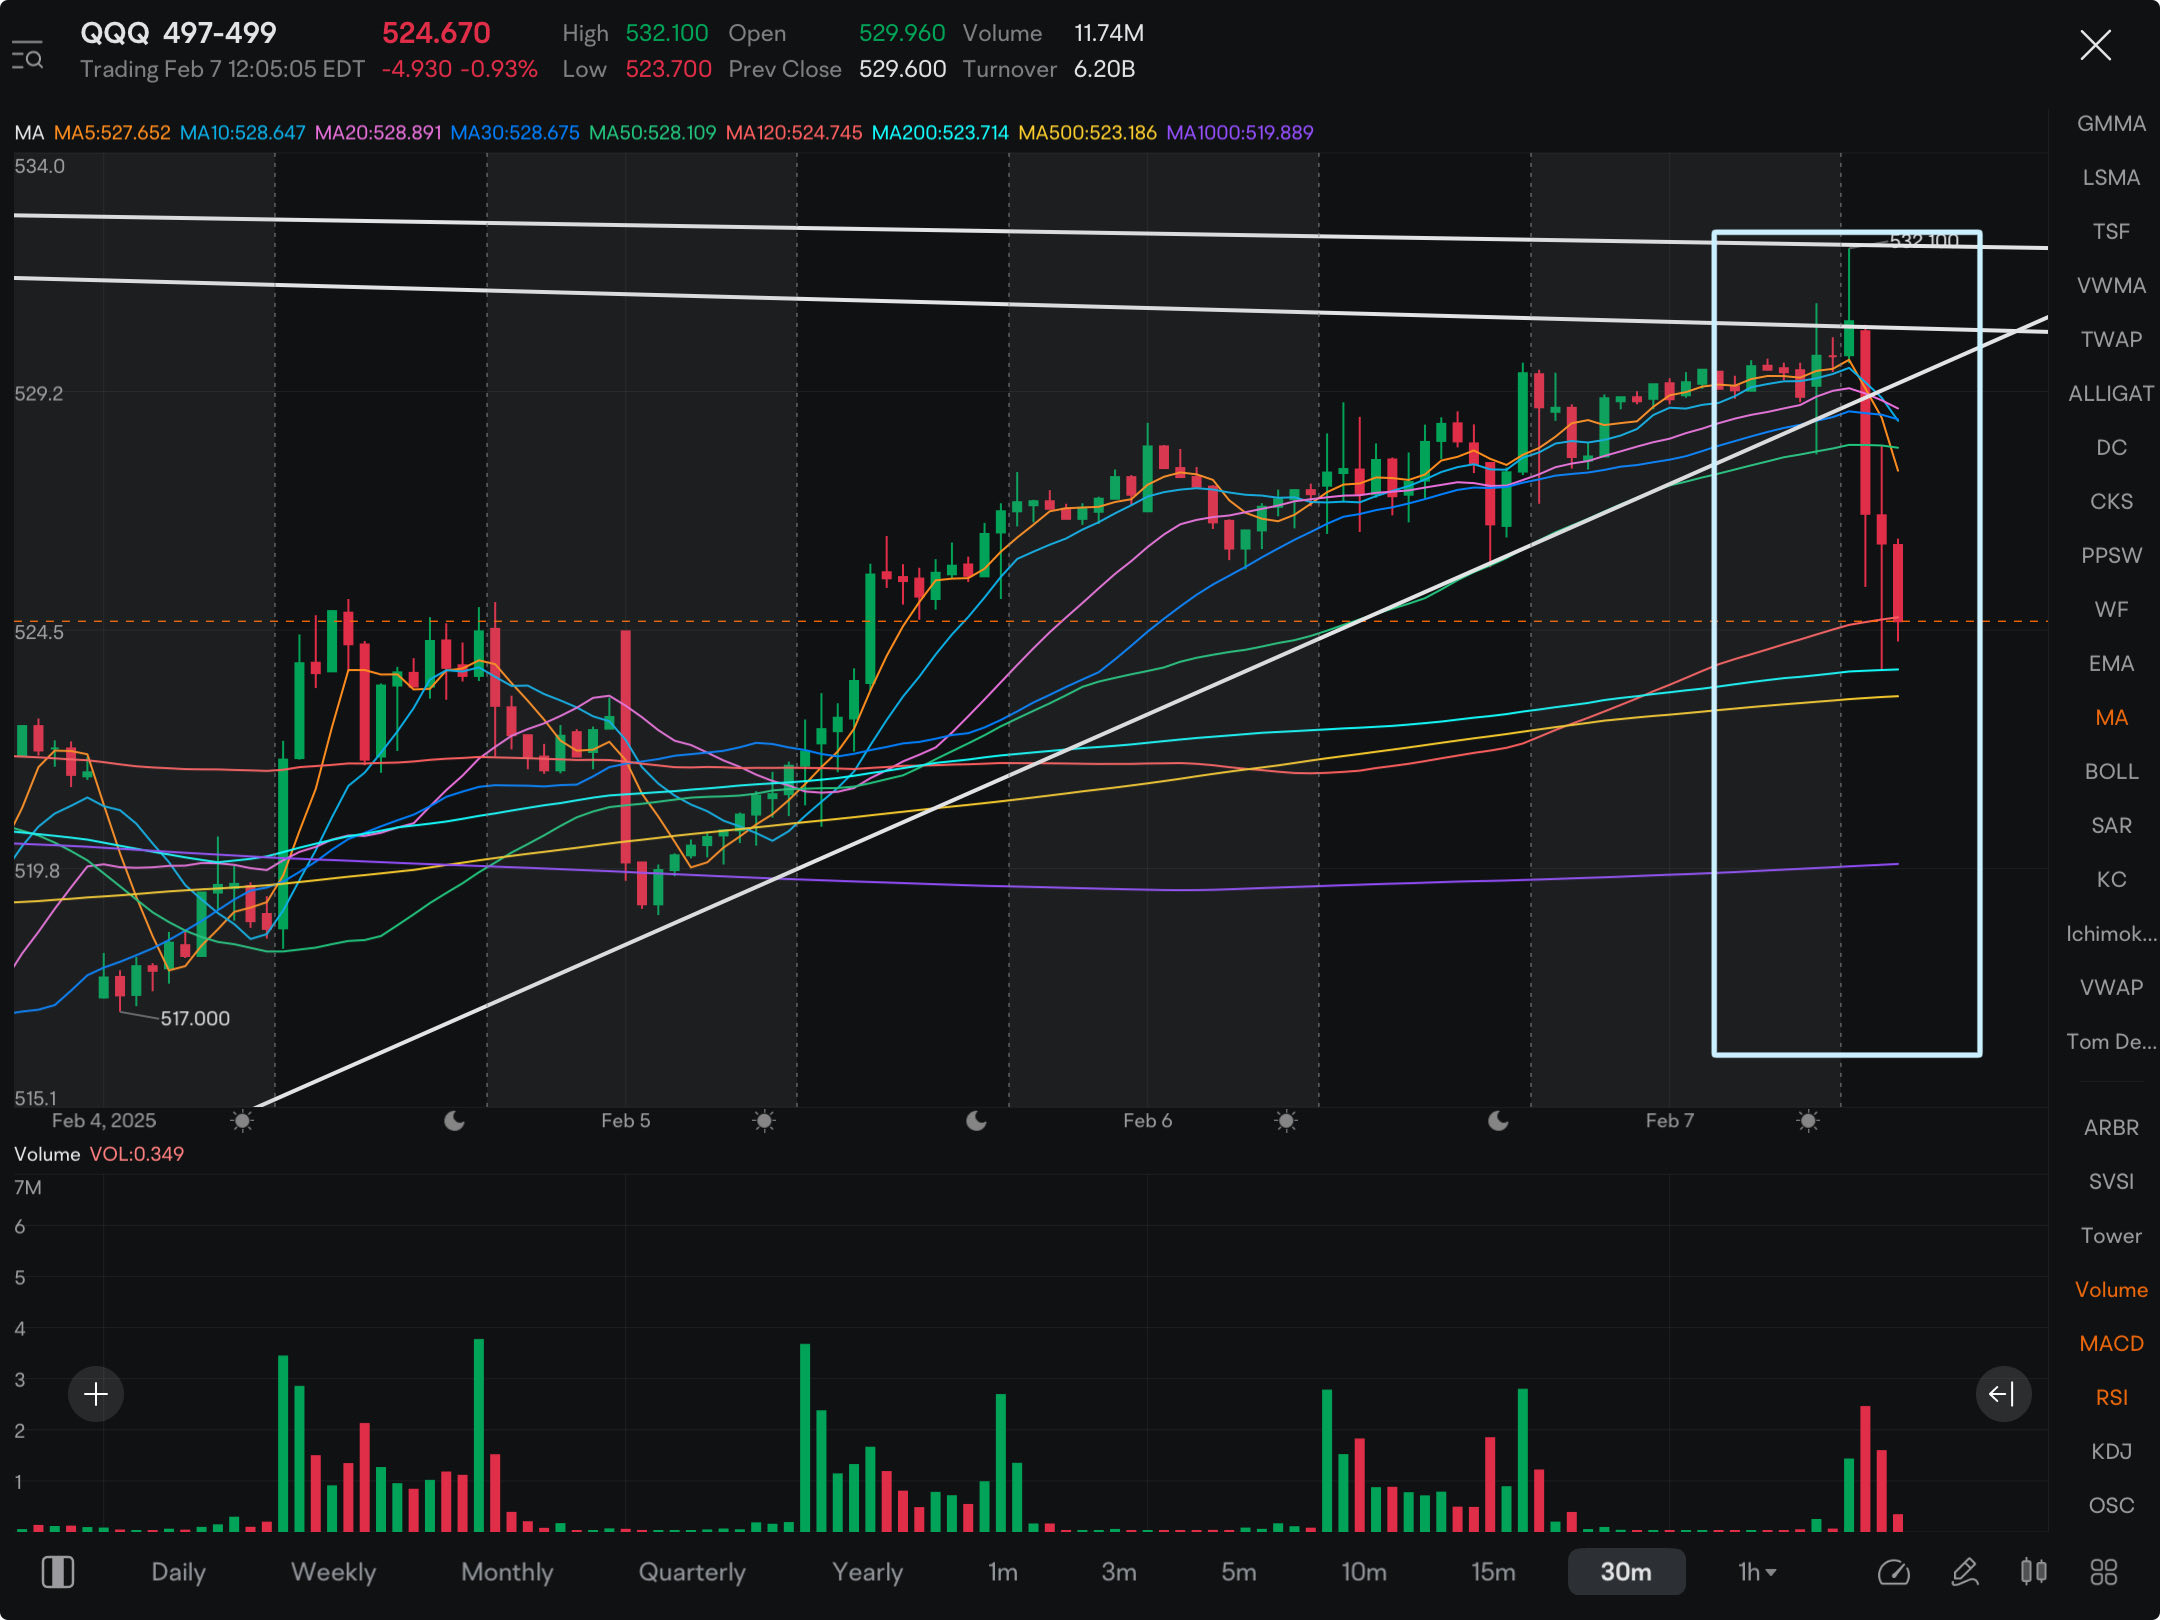The width and height of the screenshot is (2160, 1620).
Task: Enable the SAR indicator
Action: 2111,826
